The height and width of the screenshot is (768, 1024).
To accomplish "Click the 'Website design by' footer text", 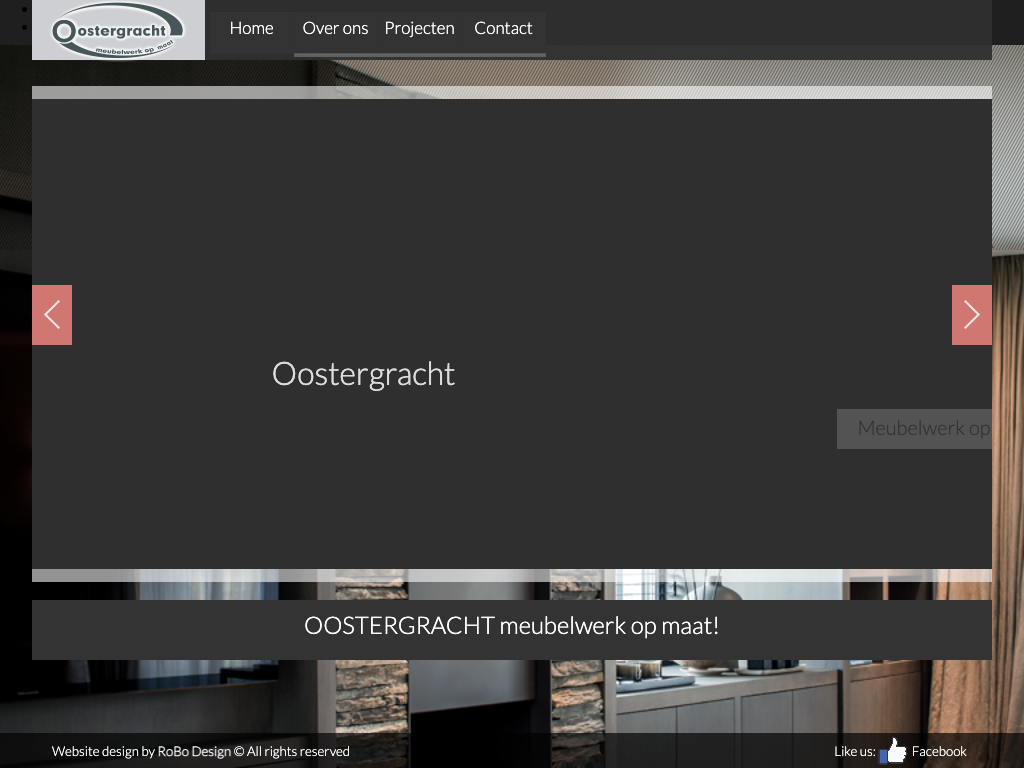I will click(103, 751).
